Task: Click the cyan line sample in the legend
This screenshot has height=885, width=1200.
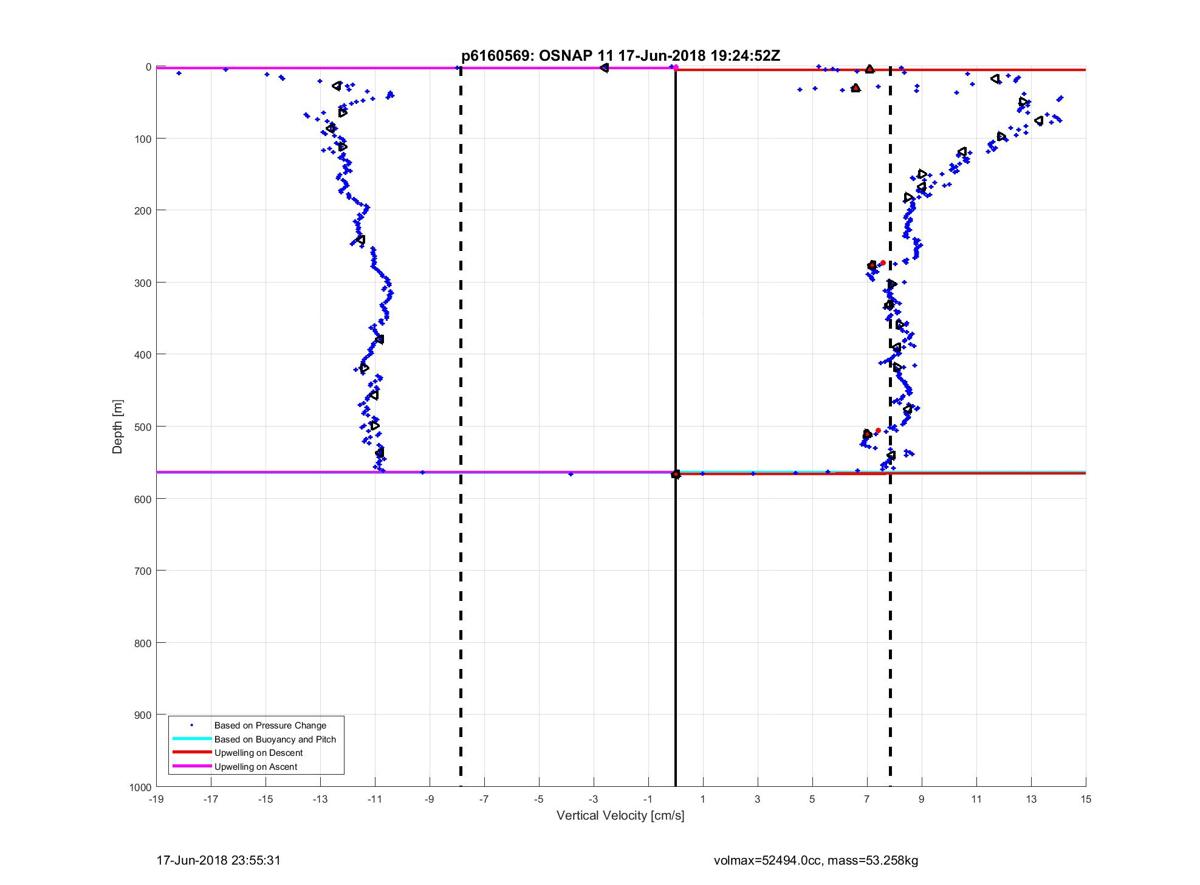Action: click(x=191, y=739)
